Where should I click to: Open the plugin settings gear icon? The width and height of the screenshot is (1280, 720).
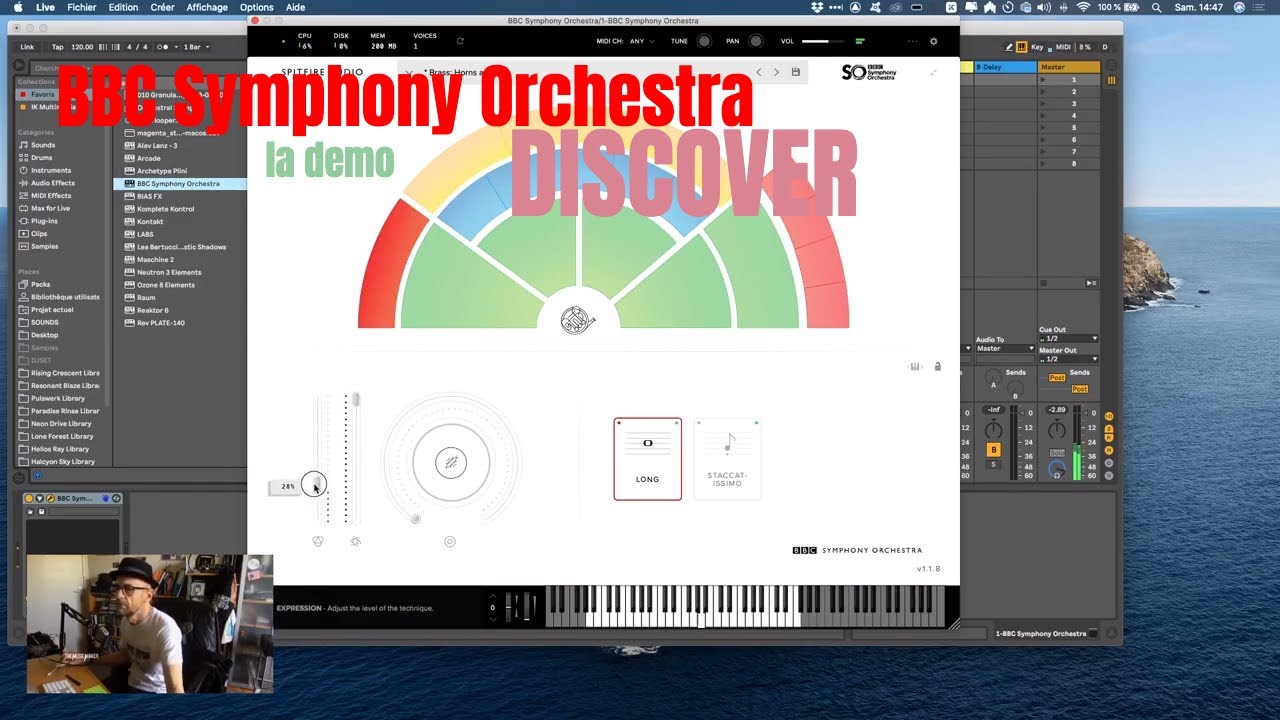(x=934, y=42)
